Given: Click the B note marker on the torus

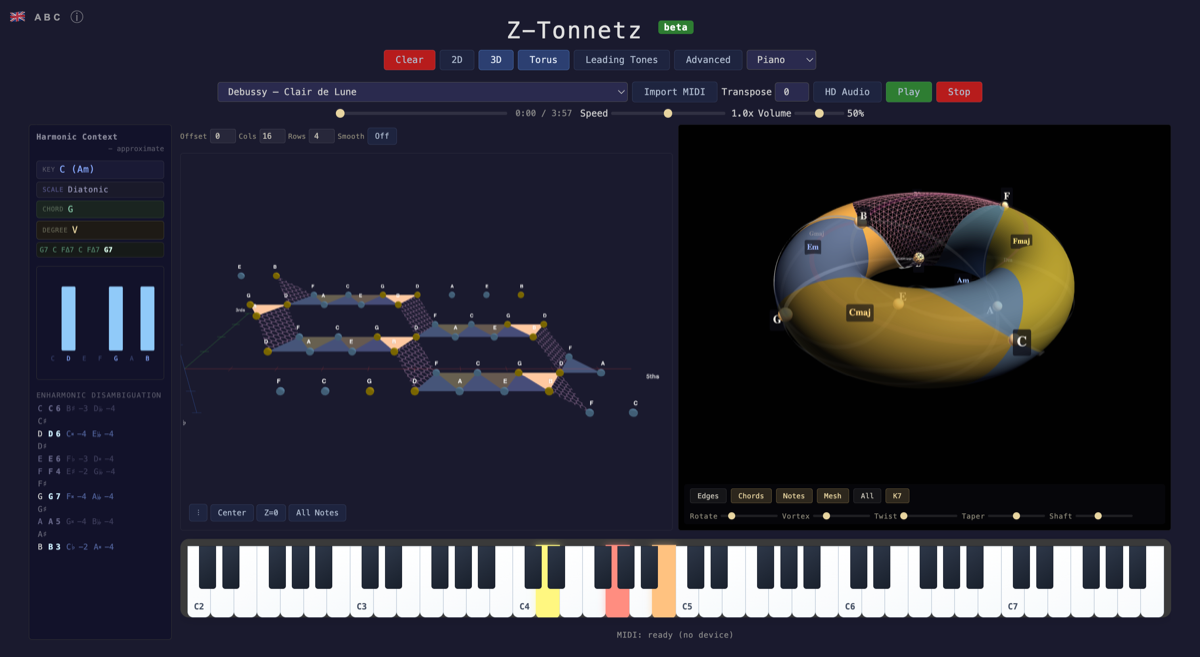Looking at the screenshot, I should pos(863,215).
